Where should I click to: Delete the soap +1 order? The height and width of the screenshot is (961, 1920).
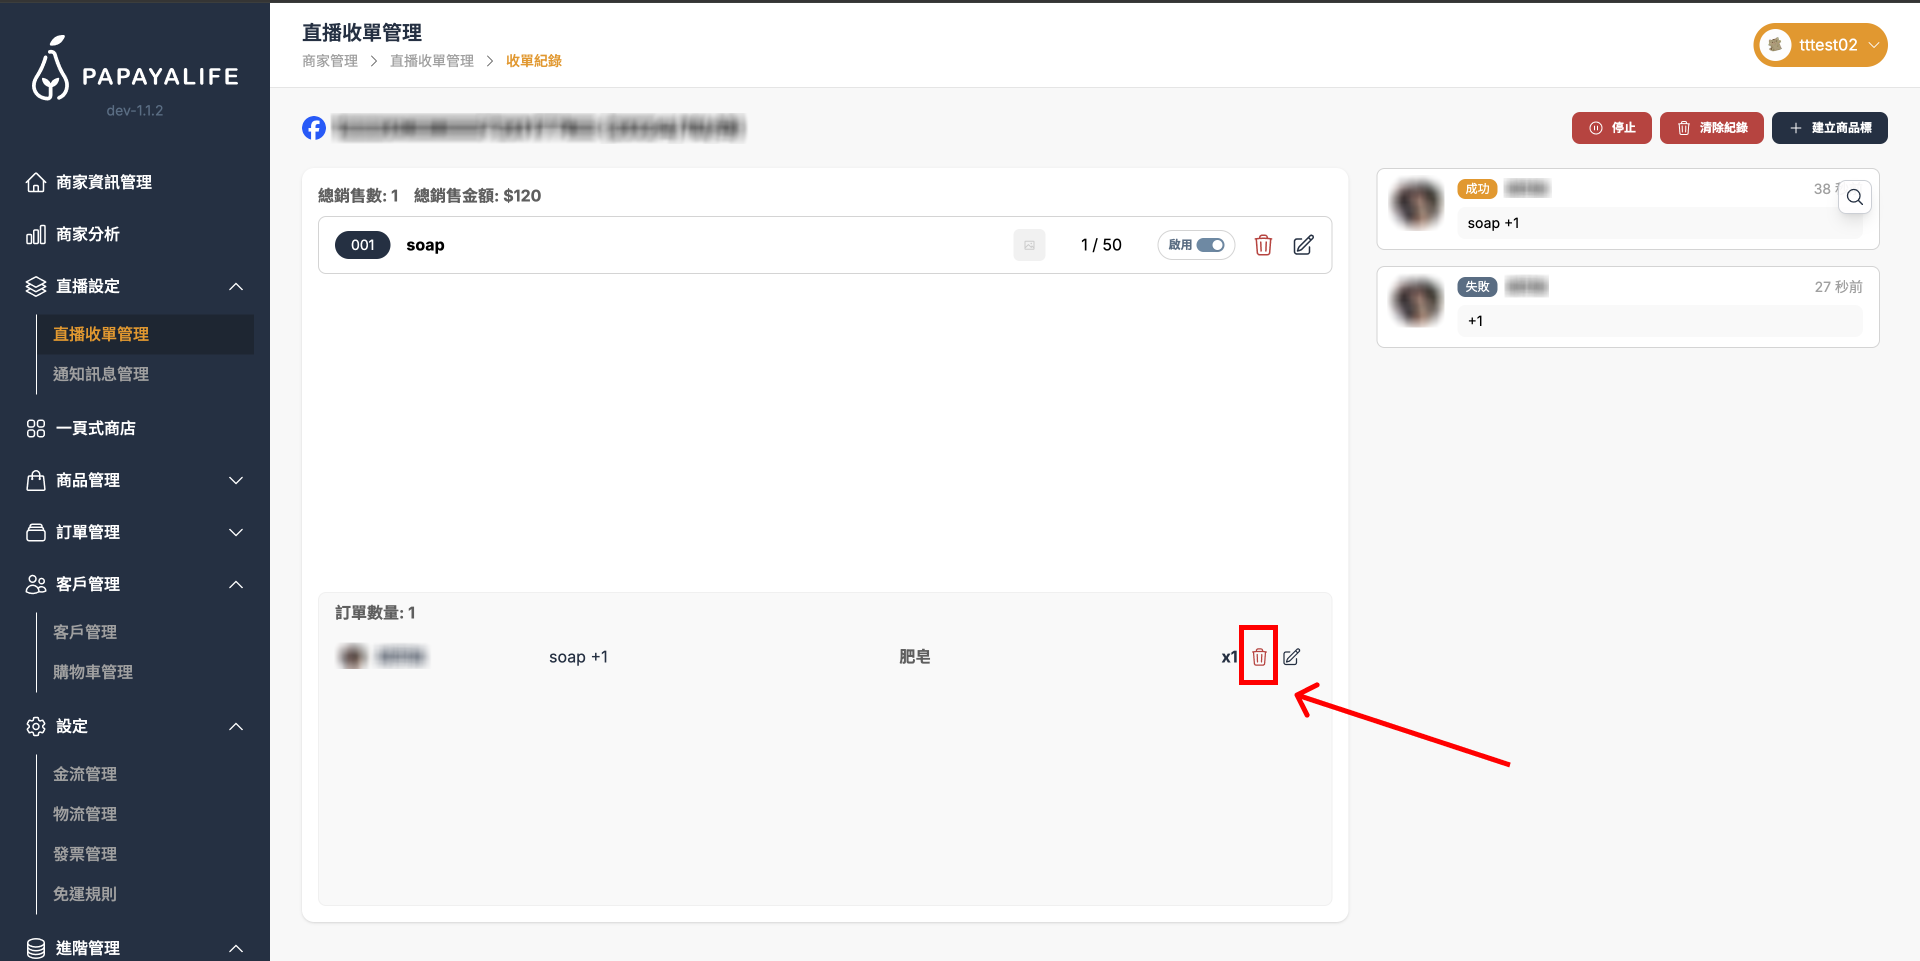click(x=1259, y=657)
